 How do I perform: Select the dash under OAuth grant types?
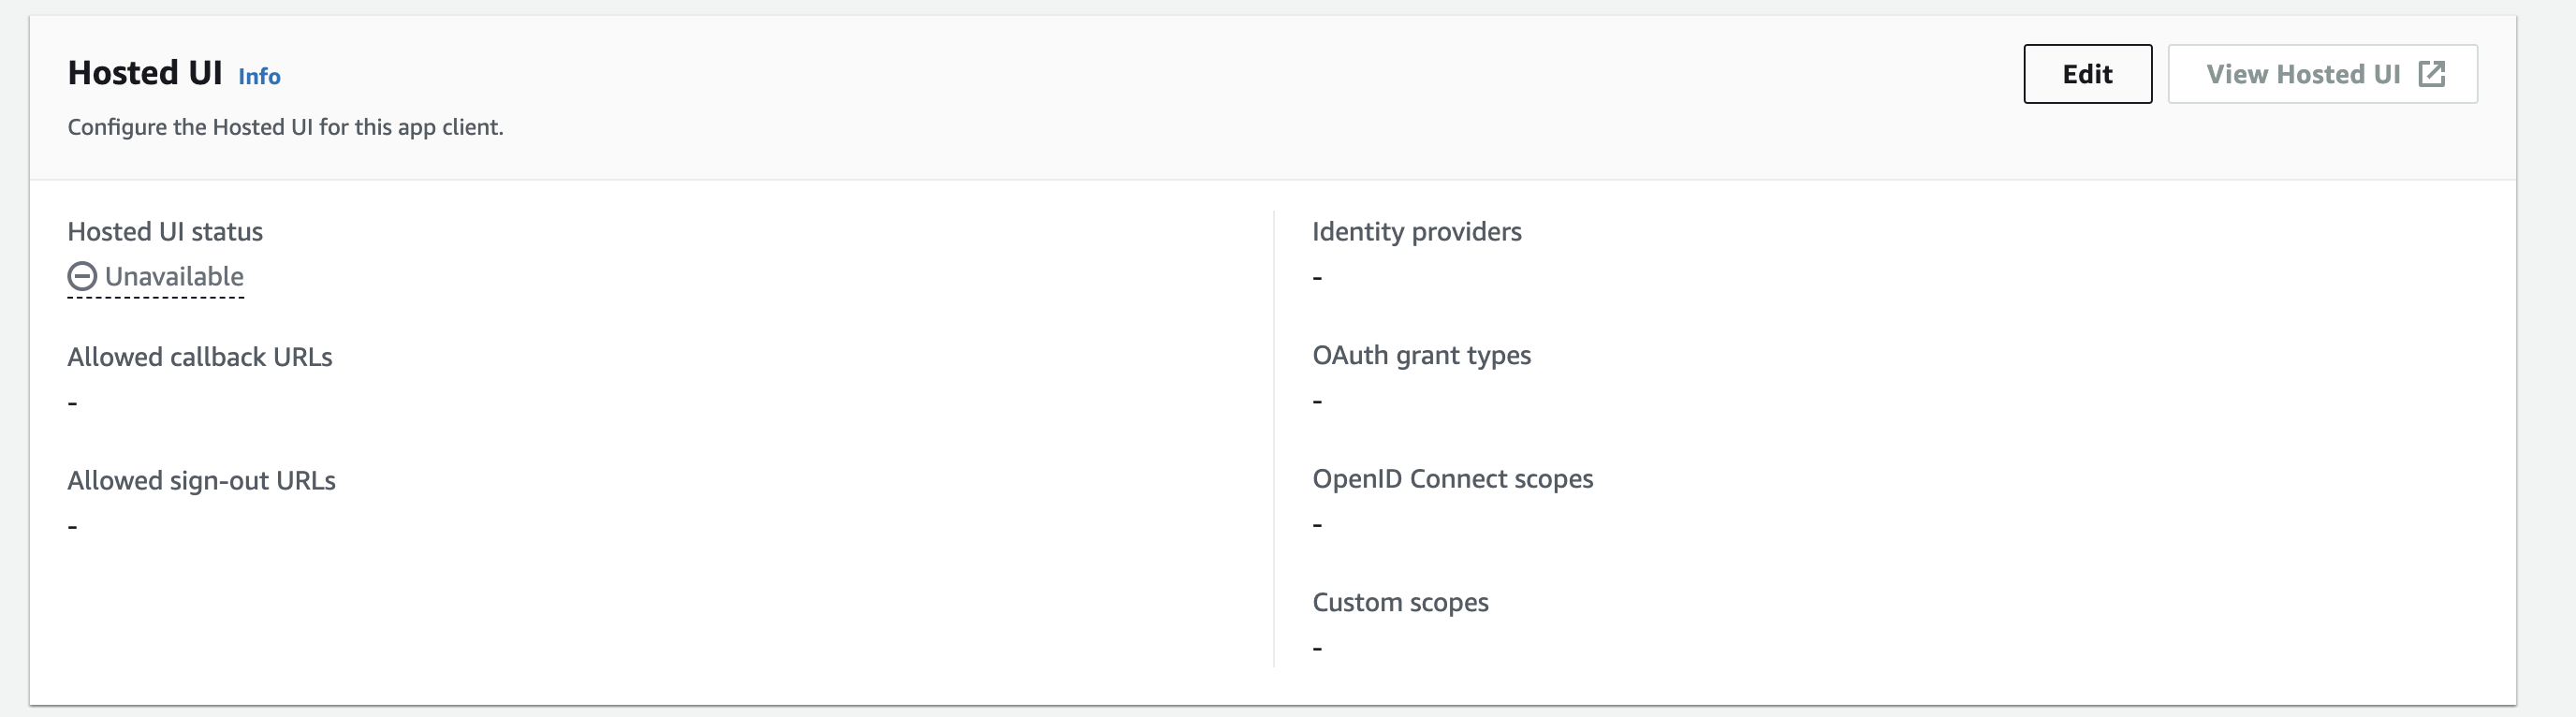[1317, 402]
